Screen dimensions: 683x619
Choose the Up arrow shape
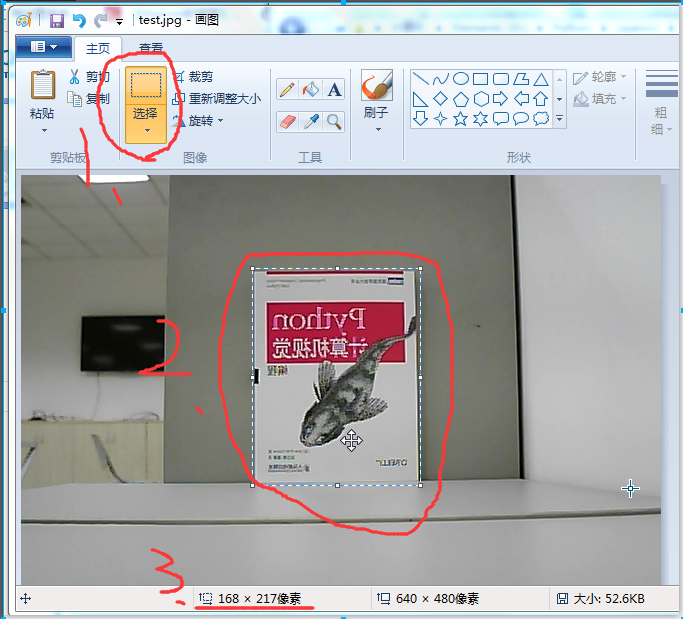(541, 99)
